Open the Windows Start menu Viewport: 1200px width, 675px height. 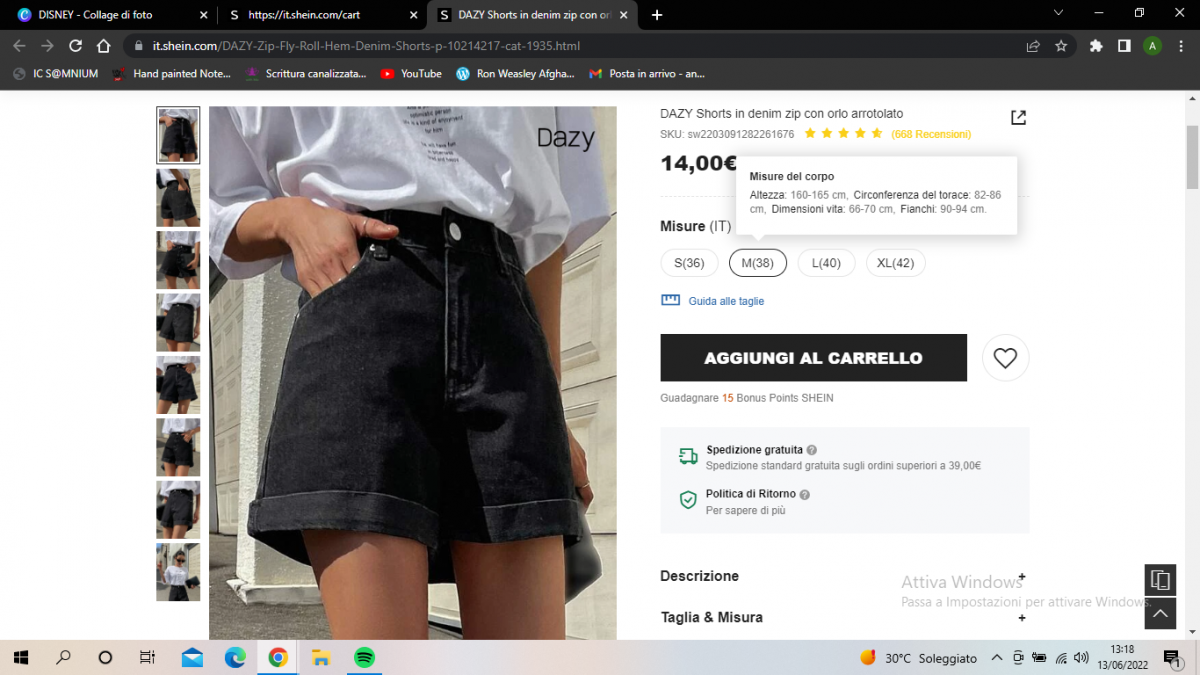click(x=20, y=658)
